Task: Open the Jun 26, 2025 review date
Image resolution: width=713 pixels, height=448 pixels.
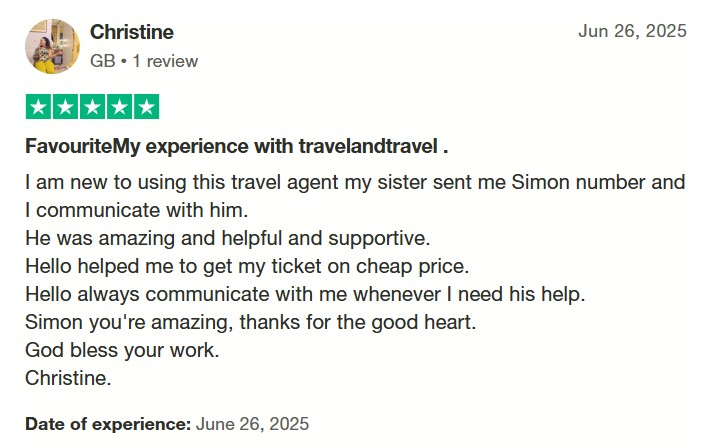Action: pyautogui.click(x=632, y=31)
